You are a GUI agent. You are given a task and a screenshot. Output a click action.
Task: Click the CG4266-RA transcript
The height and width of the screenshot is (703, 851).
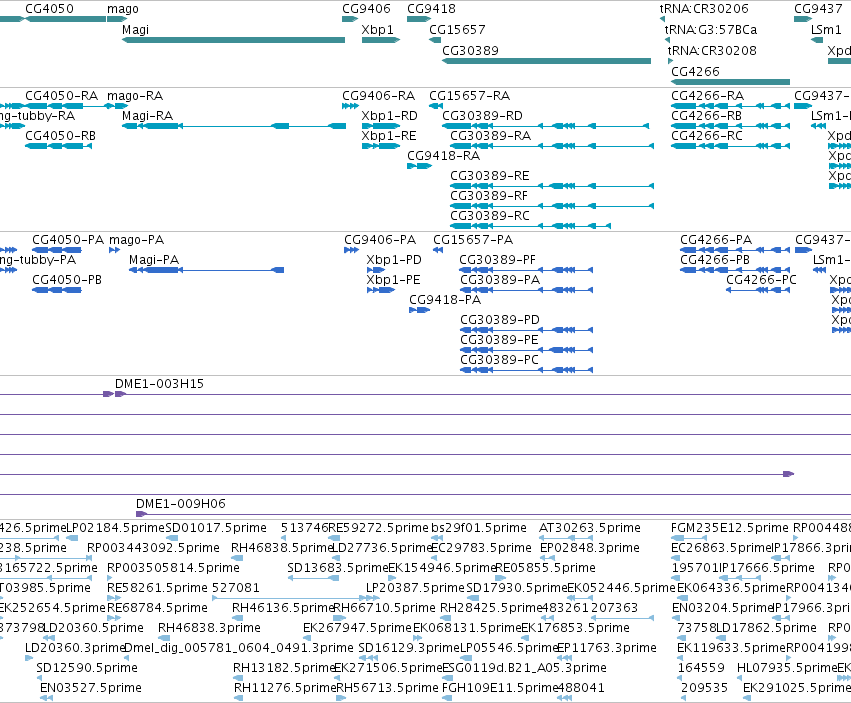[x=731, y=106]
